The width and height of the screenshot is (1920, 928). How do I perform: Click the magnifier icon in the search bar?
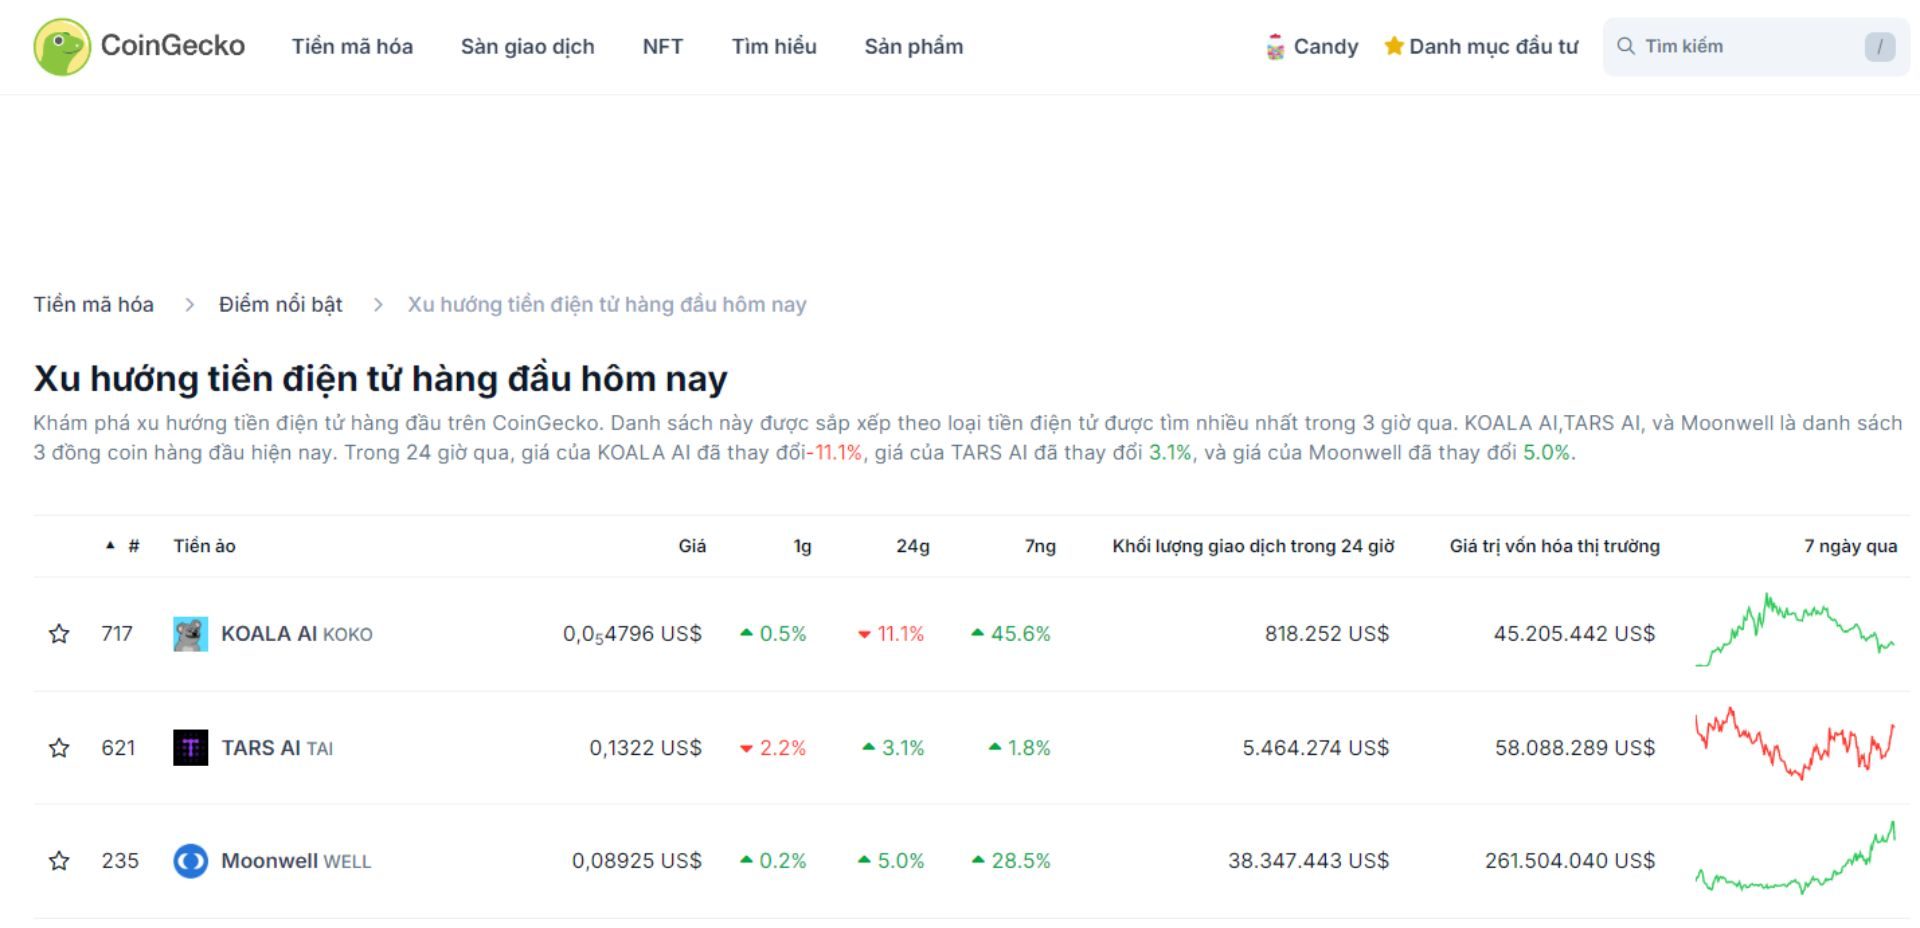tap(1625, 45)
